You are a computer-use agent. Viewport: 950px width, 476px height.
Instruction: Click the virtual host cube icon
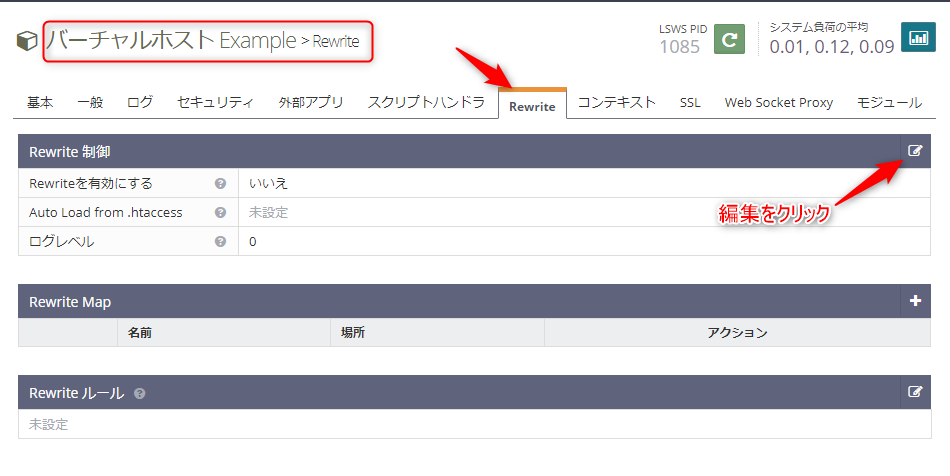coord(26,42)
